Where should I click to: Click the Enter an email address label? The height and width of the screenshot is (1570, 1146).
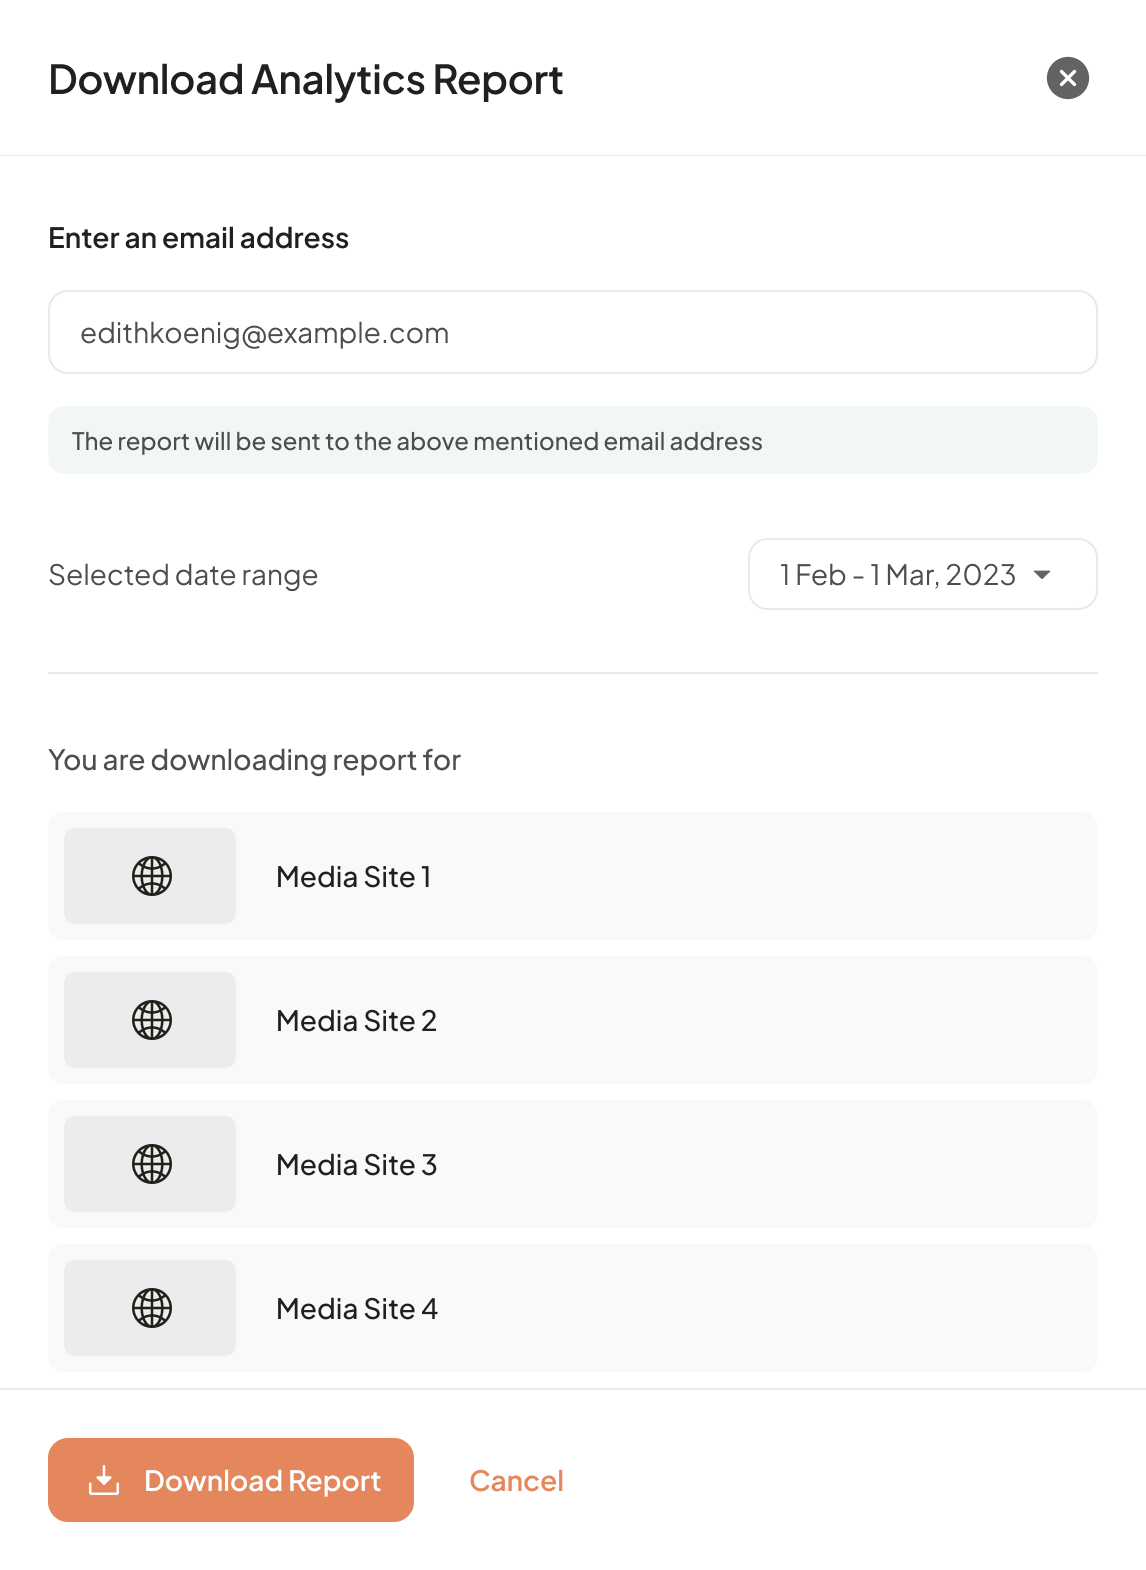click(x=199, y=238)
